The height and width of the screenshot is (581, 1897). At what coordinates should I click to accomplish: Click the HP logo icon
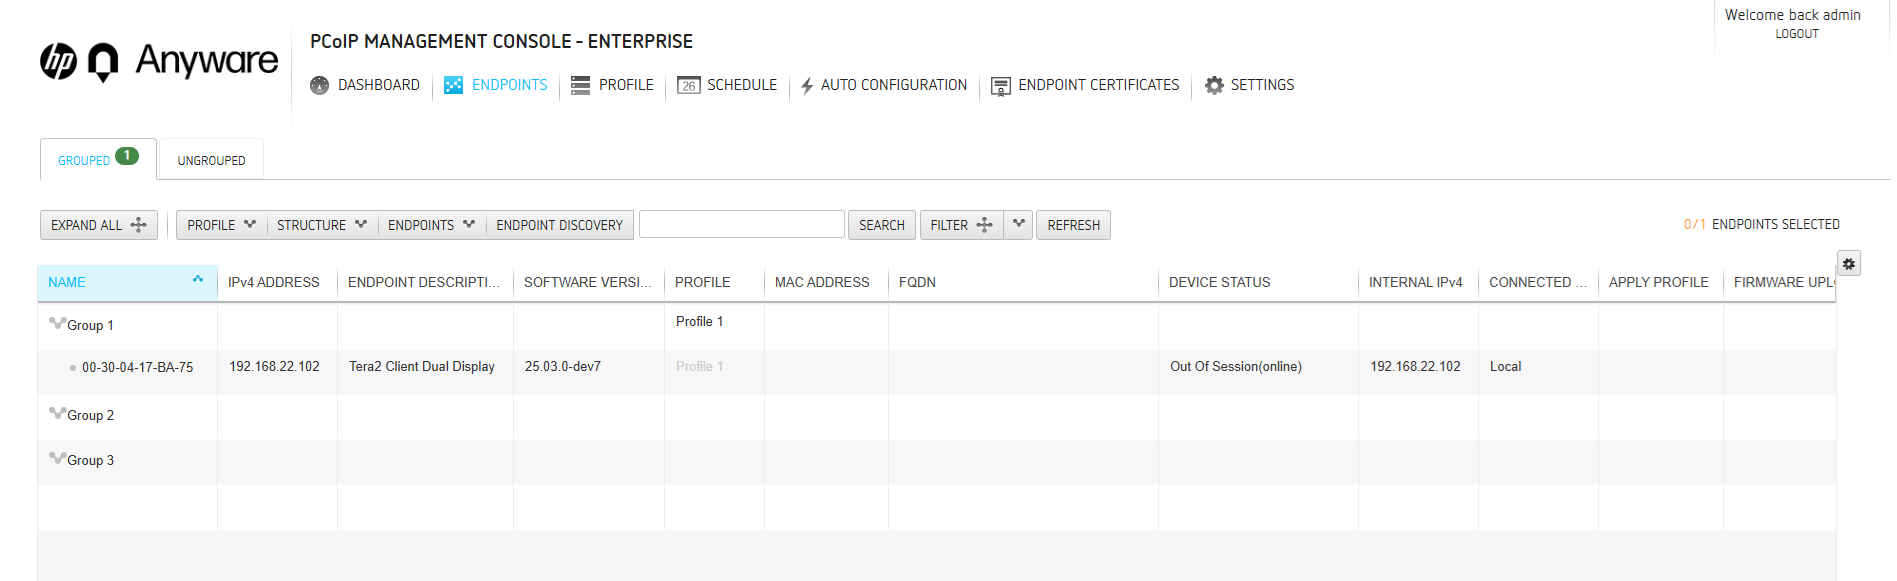tap(58, 61)
